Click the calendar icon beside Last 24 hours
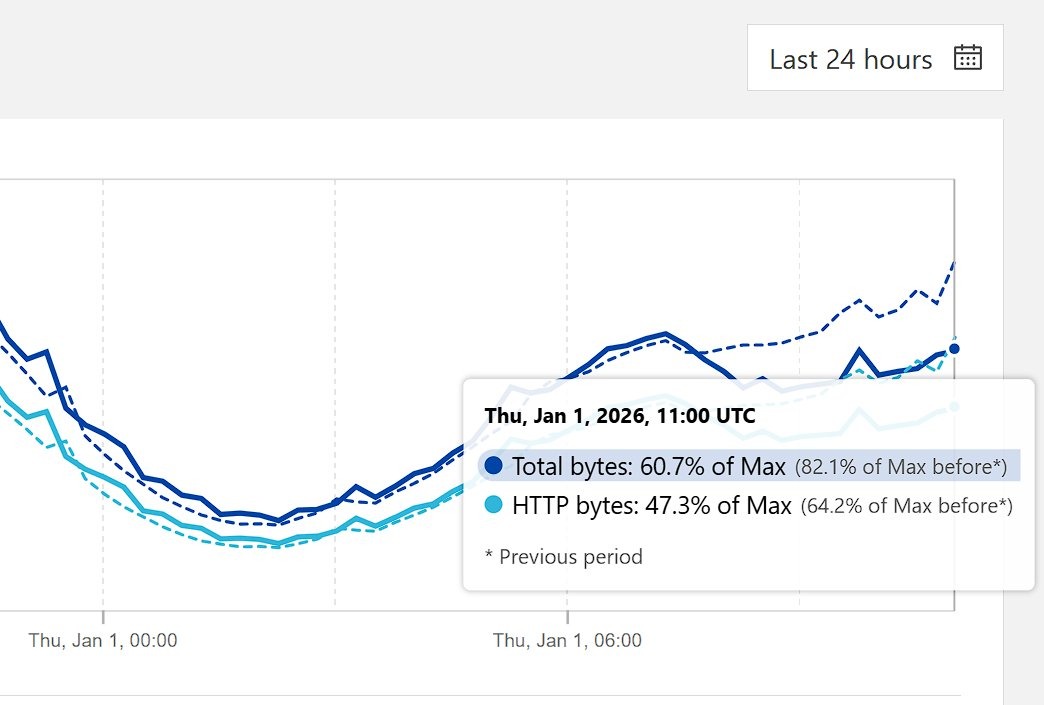The width and height of the screenshot is (1044, 705). click(967, 58)
